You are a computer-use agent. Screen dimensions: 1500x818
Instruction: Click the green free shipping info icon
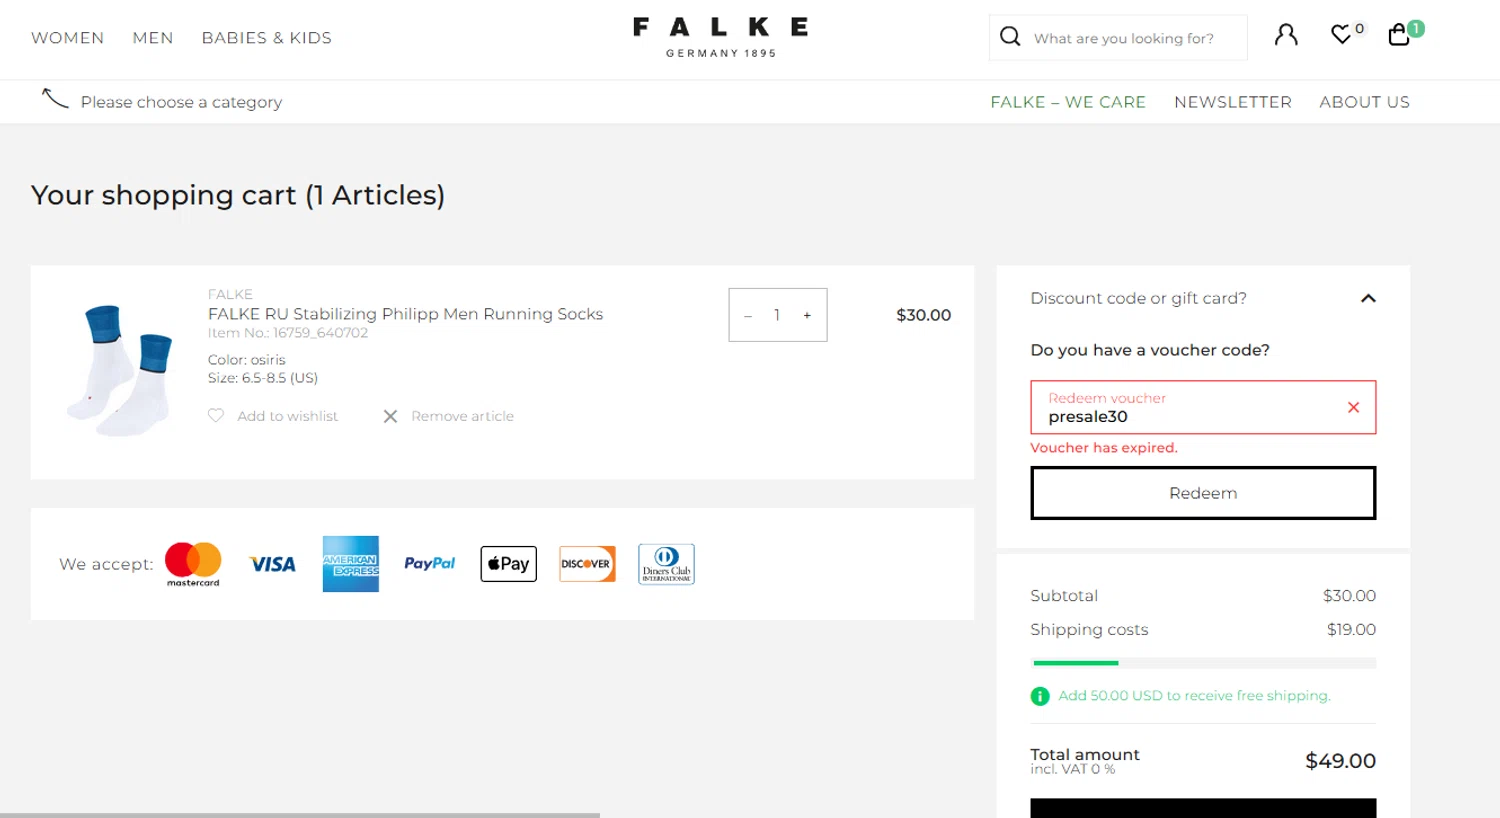[x=1040, y=696]
